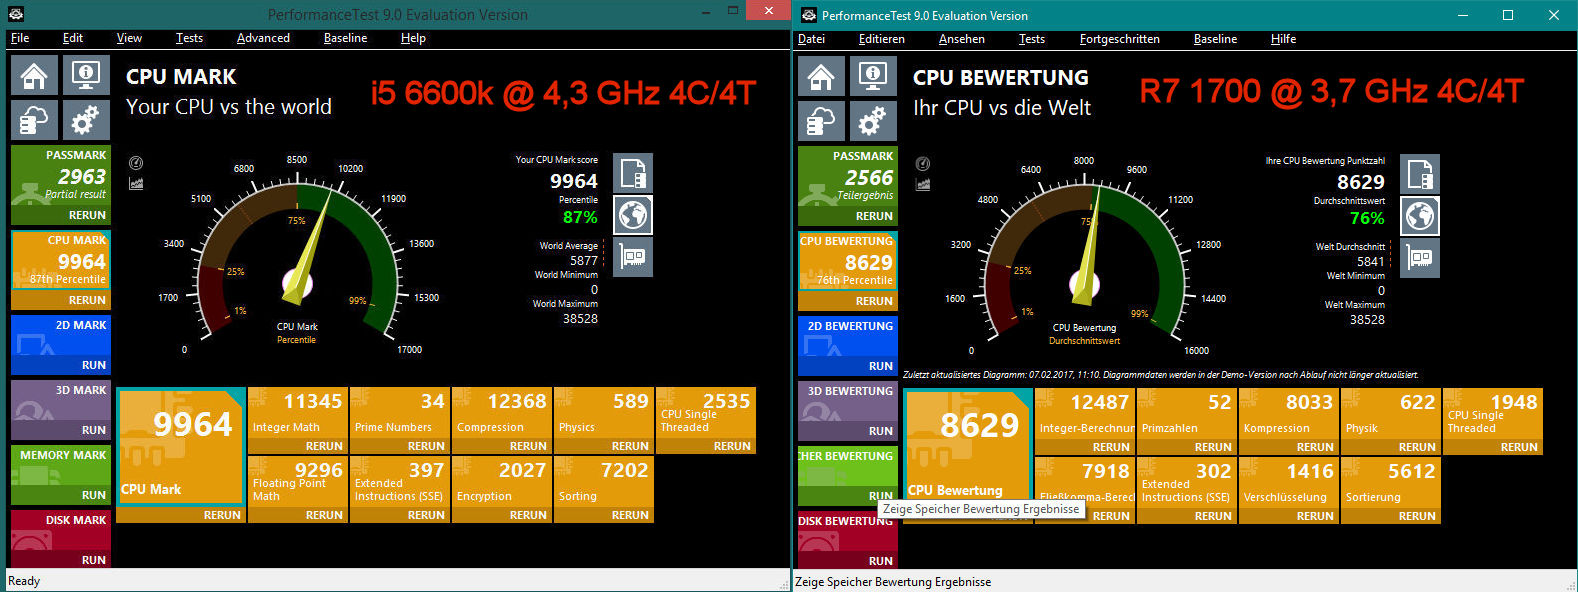Click hardware card icon in left window

click(x=633, y=257)
